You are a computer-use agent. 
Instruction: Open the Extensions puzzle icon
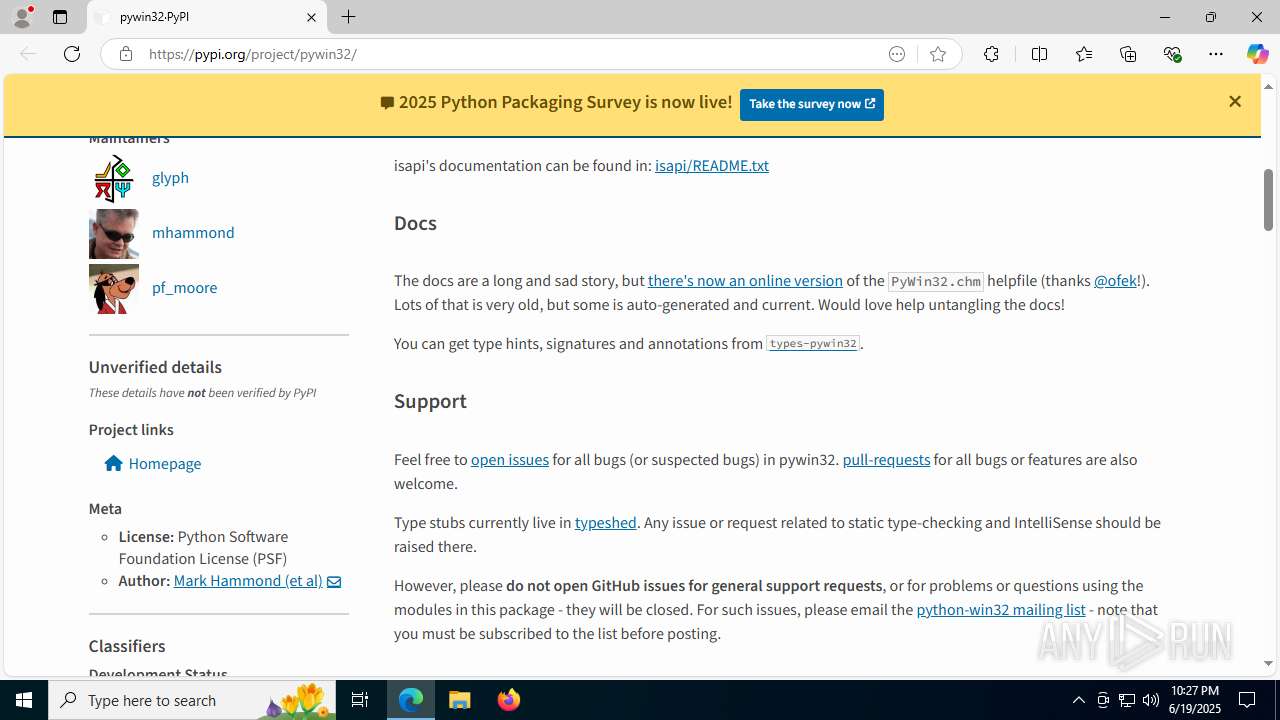tap(991, 54)
